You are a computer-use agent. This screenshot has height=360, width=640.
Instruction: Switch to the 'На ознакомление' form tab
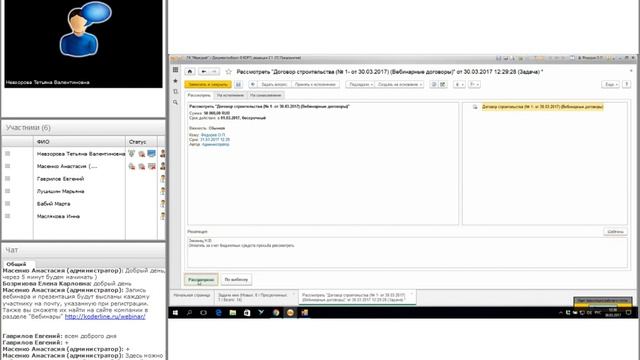click(266, 95)
